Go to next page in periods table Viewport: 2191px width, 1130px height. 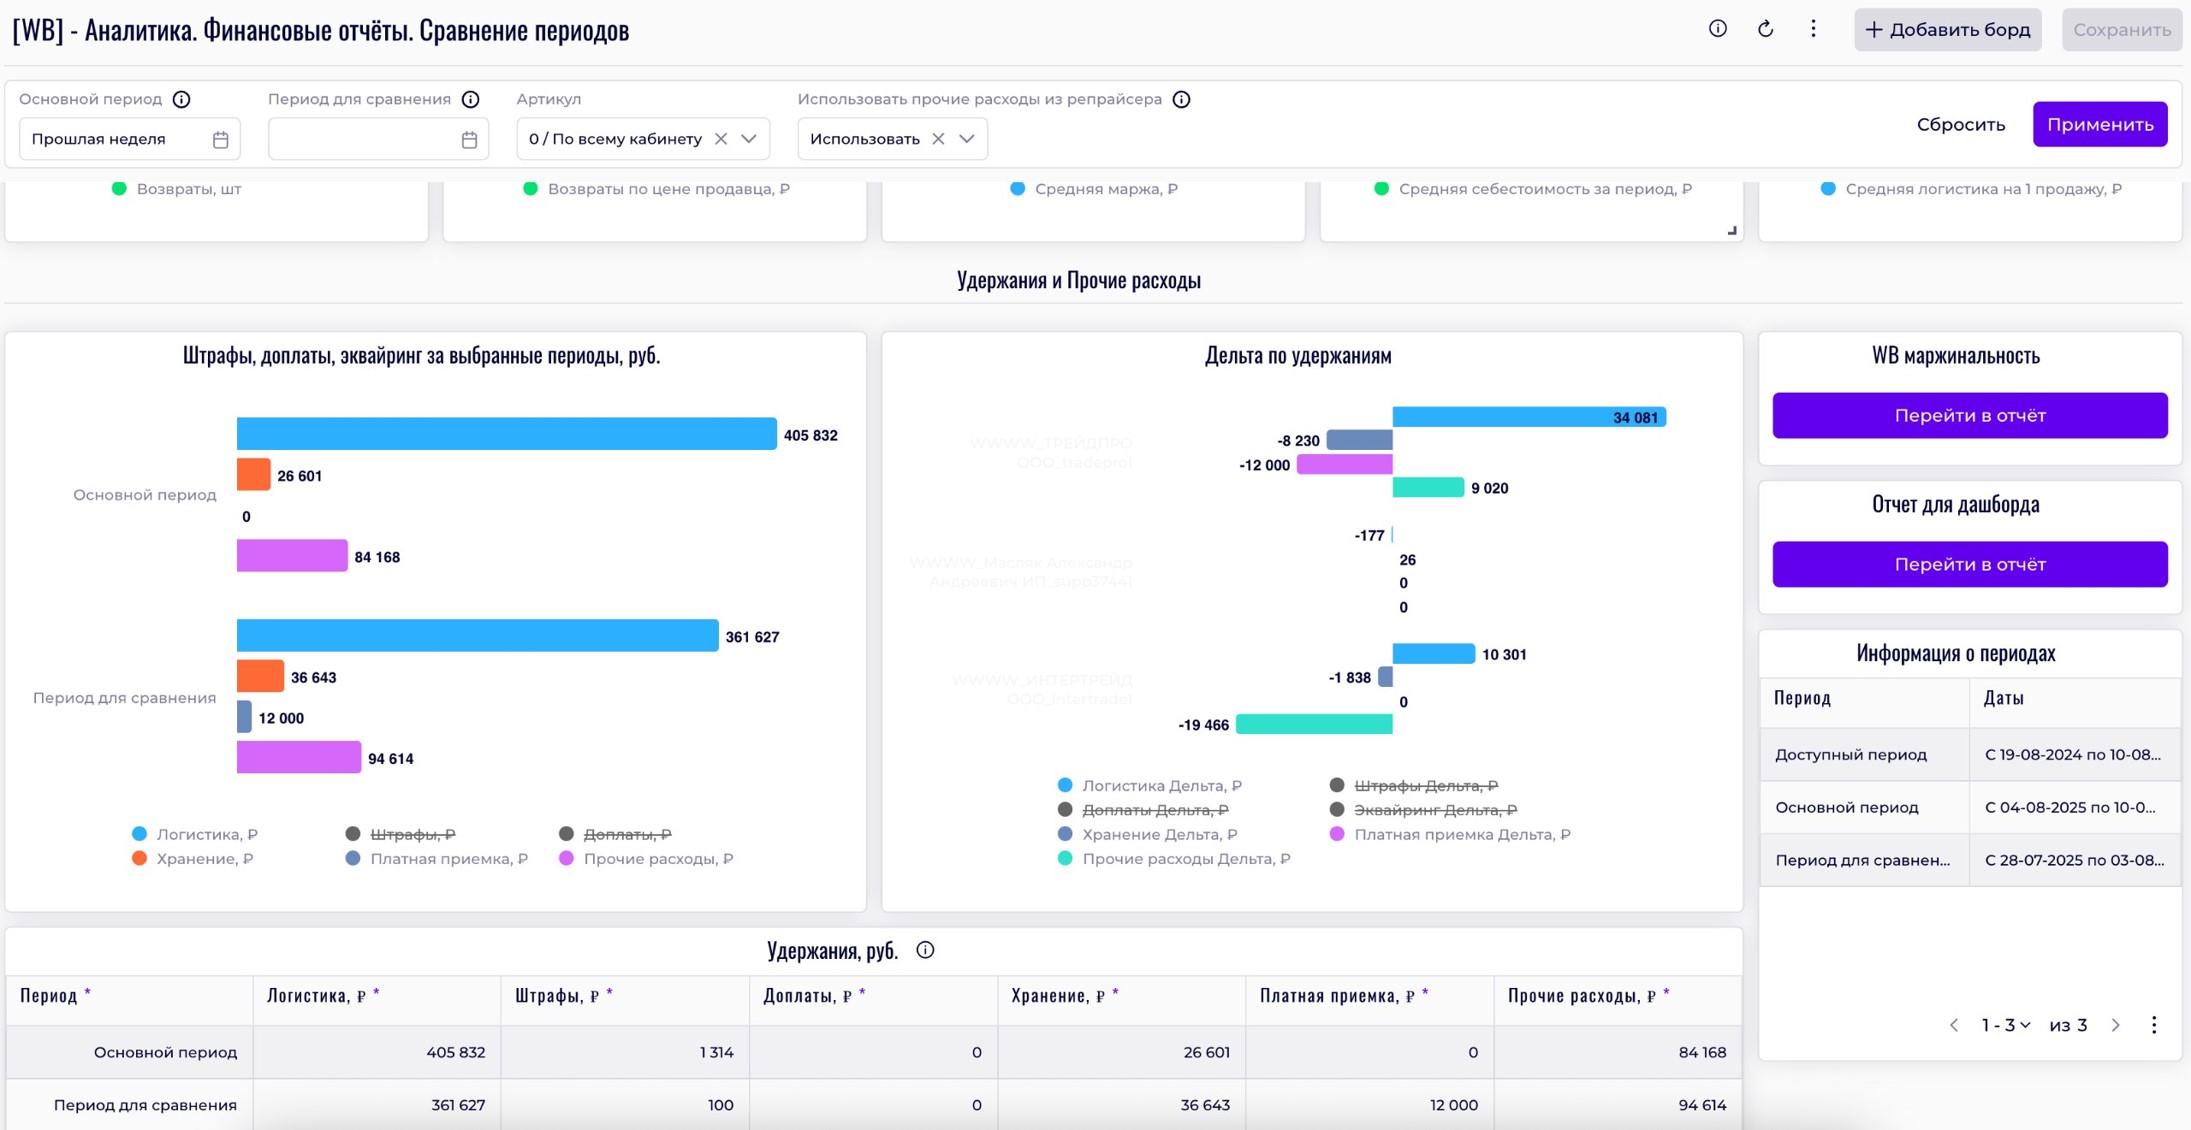point(2116,1025)
